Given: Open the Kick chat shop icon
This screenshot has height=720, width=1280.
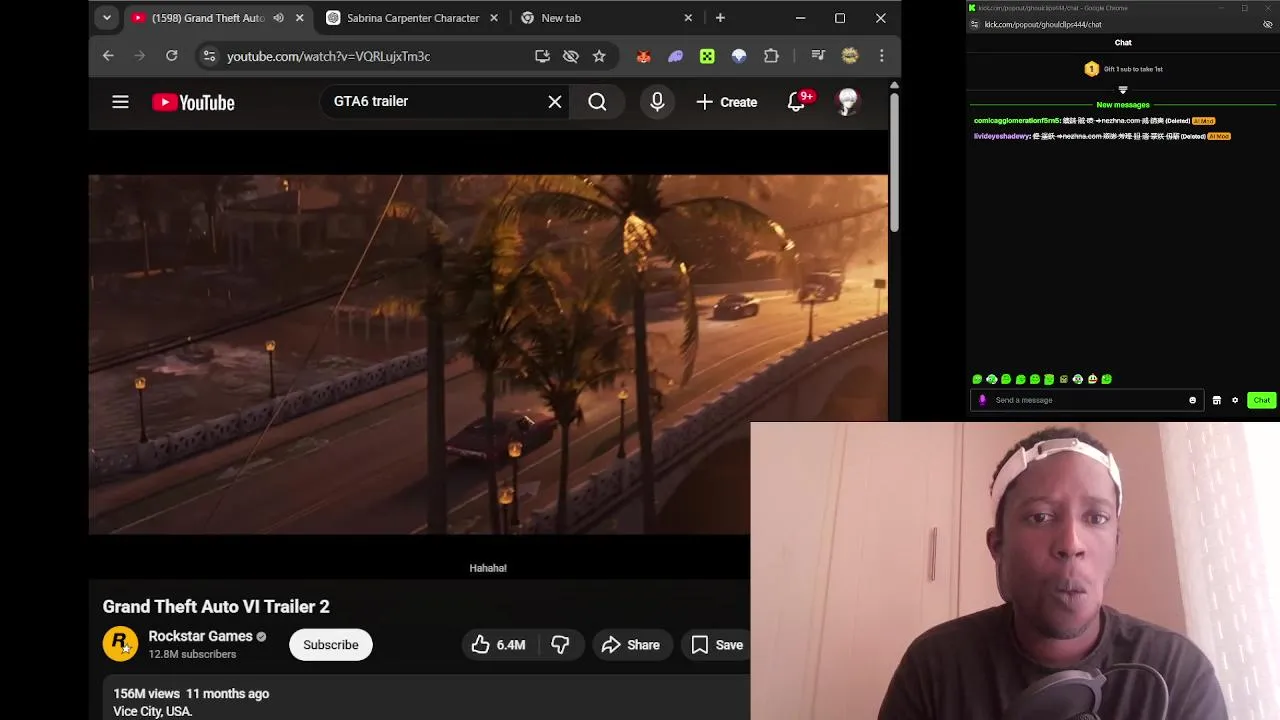Looking at the screenshot, I should 1216,400.
